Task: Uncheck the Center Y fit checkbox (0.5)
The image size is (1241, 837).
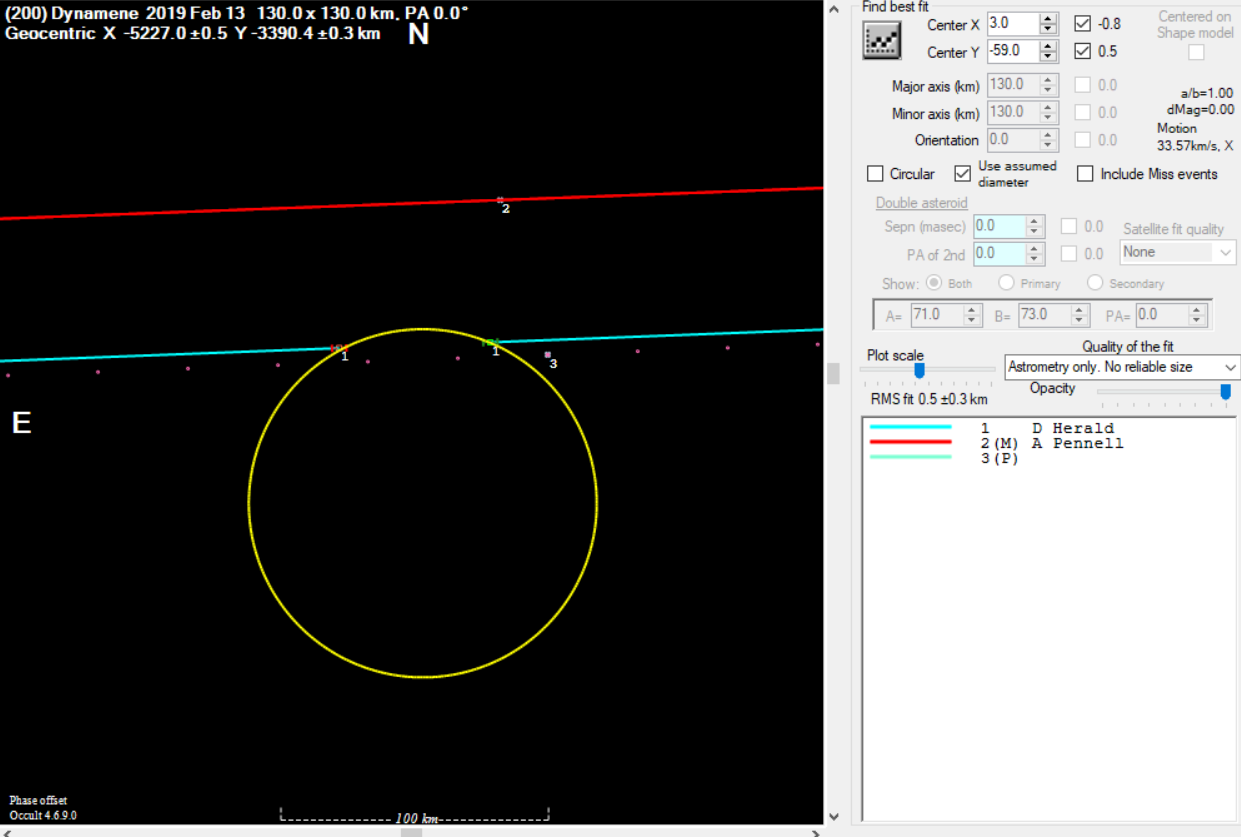Action: coord(1082,51)
